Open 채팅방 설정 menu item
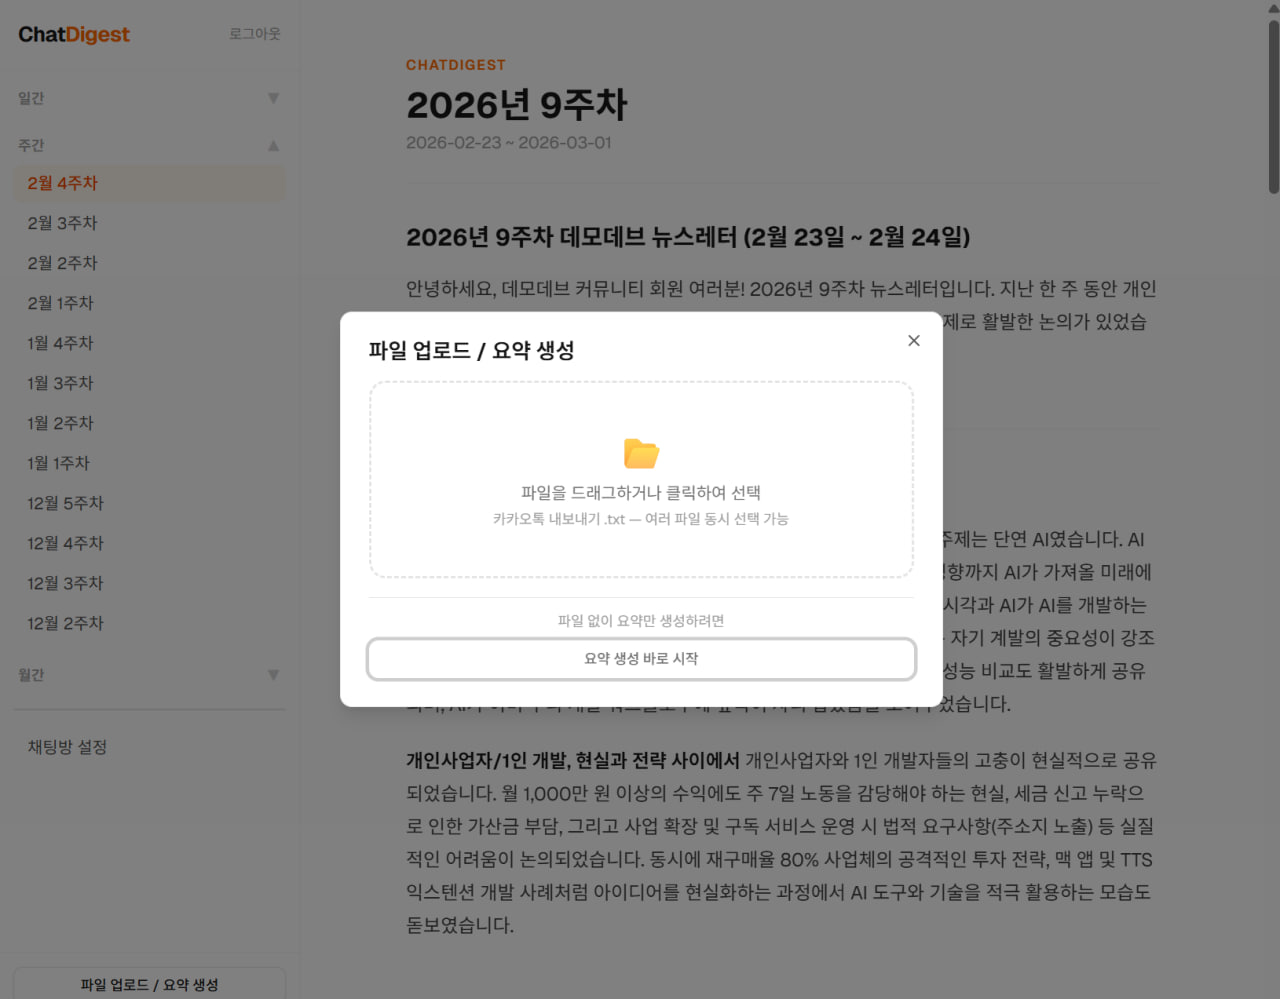 click(x=67, y=747)
